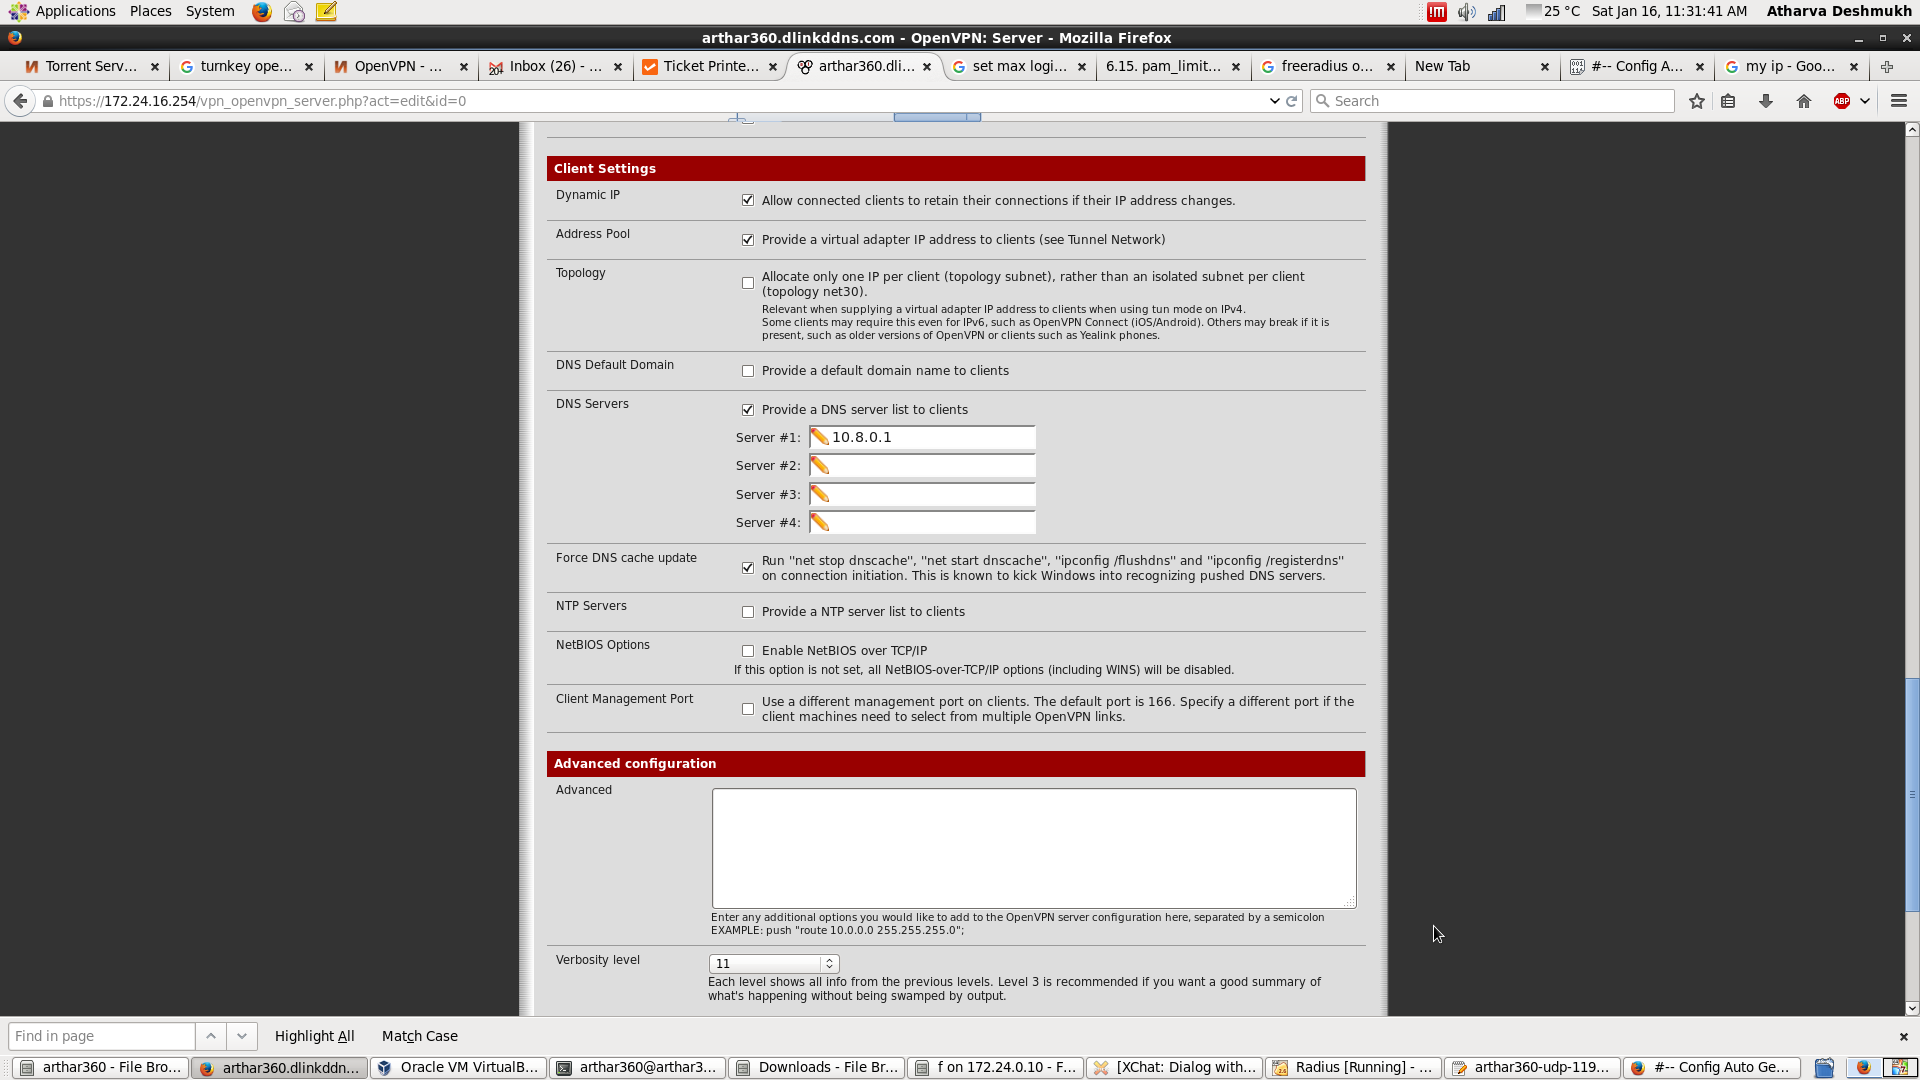Enable DNS Default Domain checkbox
Screen dimensions: 1920x1080
[748, 371]
